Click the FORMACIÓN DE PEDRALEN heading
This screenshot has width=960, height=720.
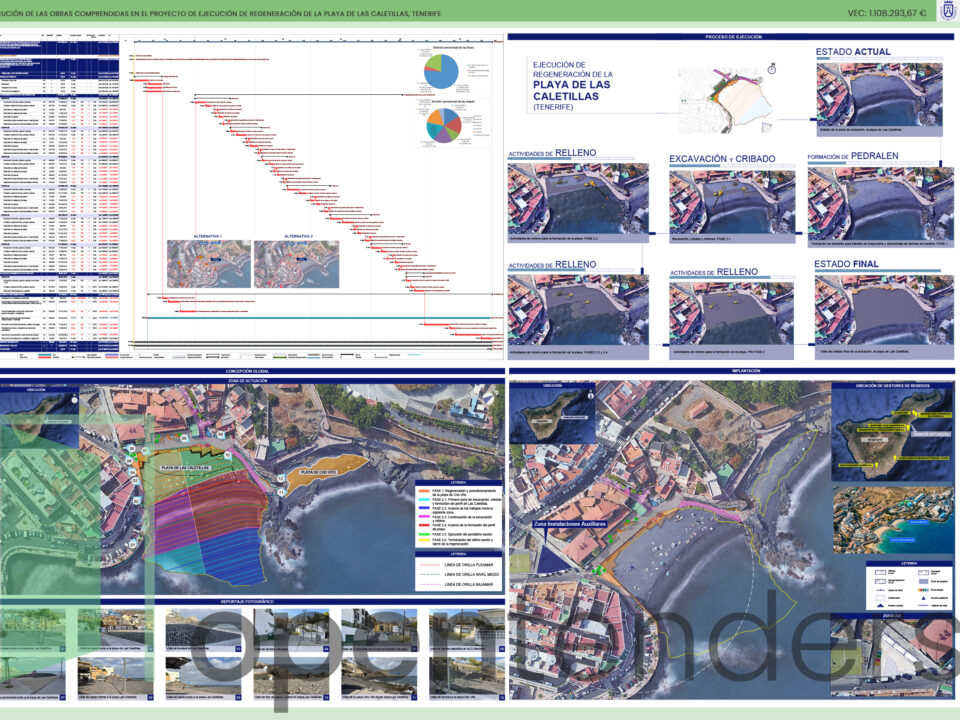point(853,156)
